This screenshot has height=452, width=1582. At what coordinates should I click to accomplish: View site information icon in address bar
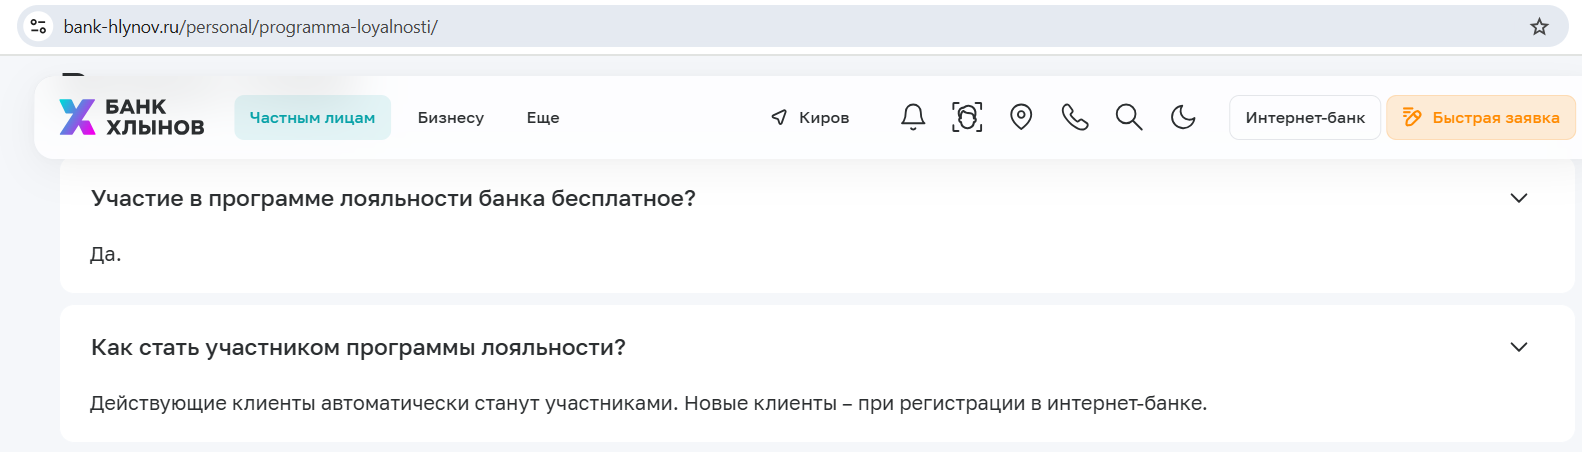[38, 27]
